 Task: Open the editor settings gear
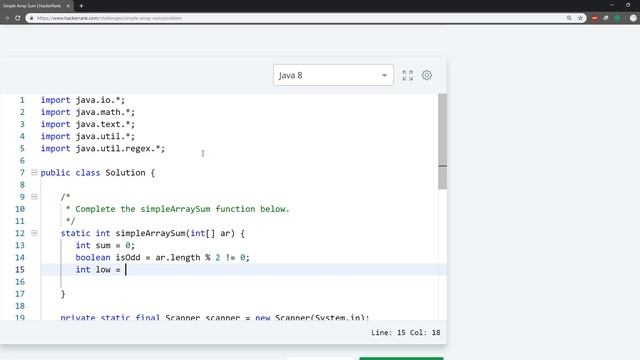(427, 75)
